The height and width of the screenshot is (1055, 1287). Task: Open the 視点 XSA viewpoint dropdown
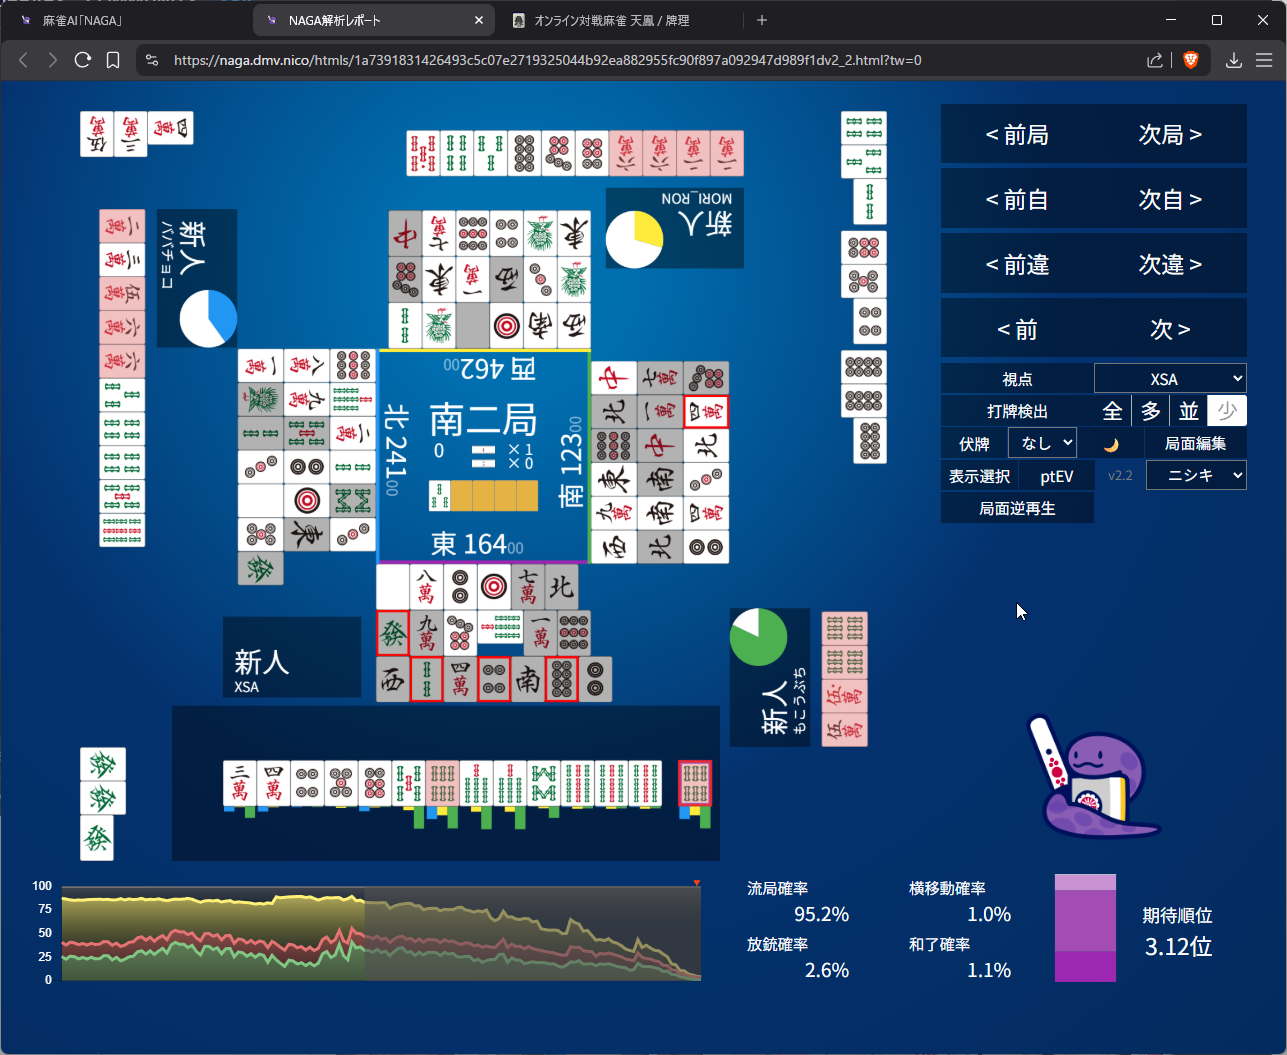(1169, 379)
